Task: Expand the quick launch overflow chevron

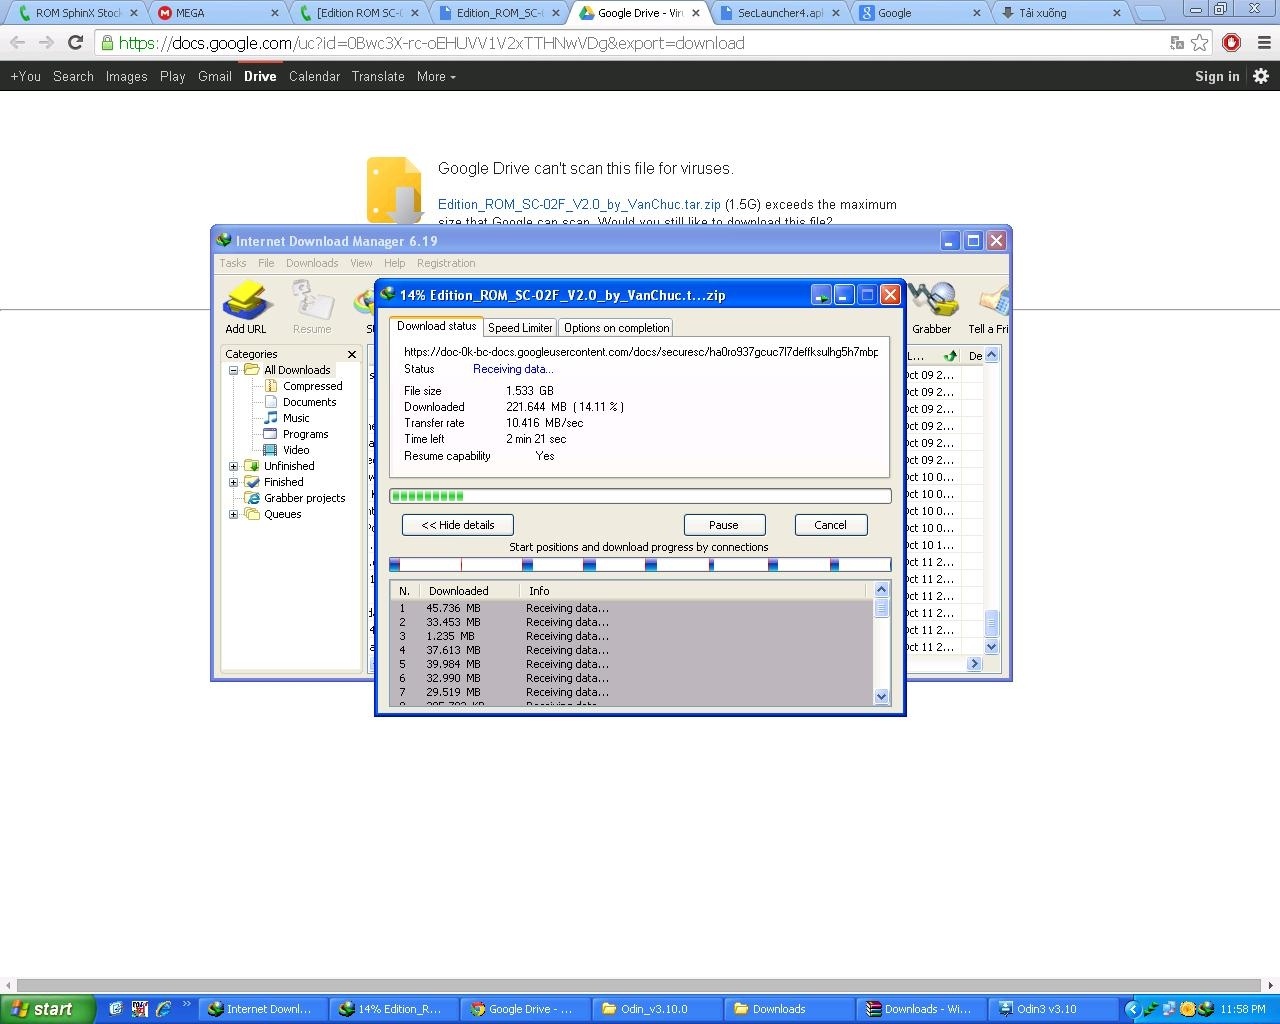Action: (186, 1003)
